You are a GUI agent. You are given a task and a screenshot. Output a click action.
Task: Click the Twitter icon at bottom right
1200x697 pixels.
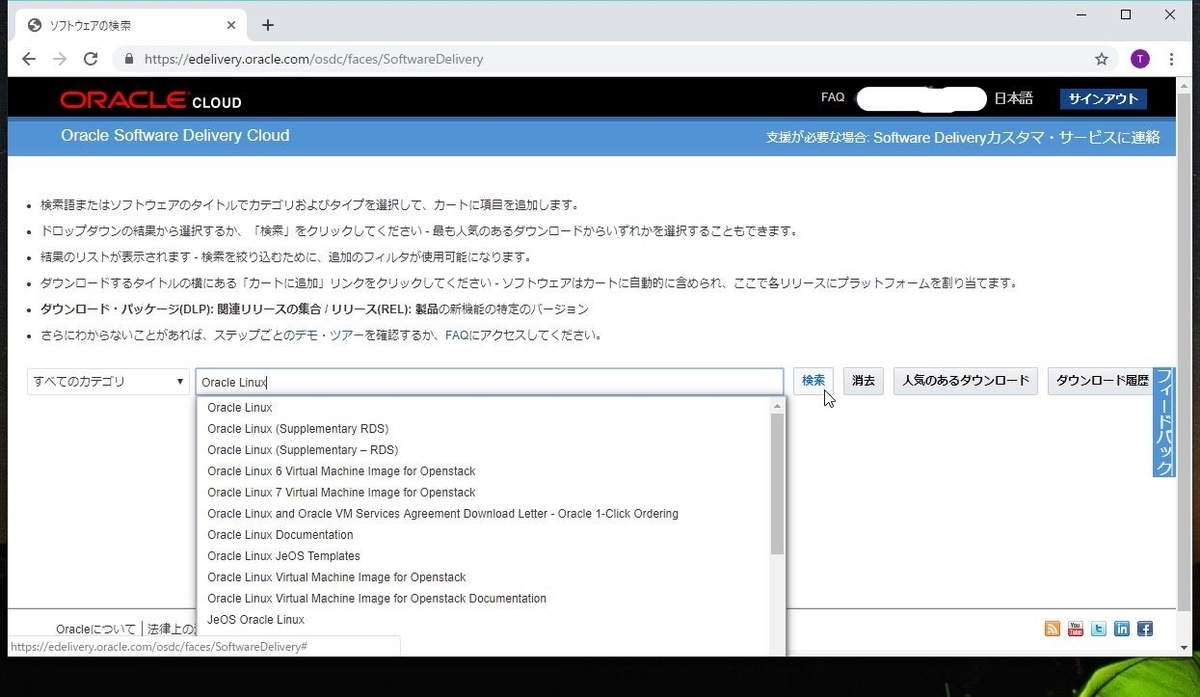1098,628
